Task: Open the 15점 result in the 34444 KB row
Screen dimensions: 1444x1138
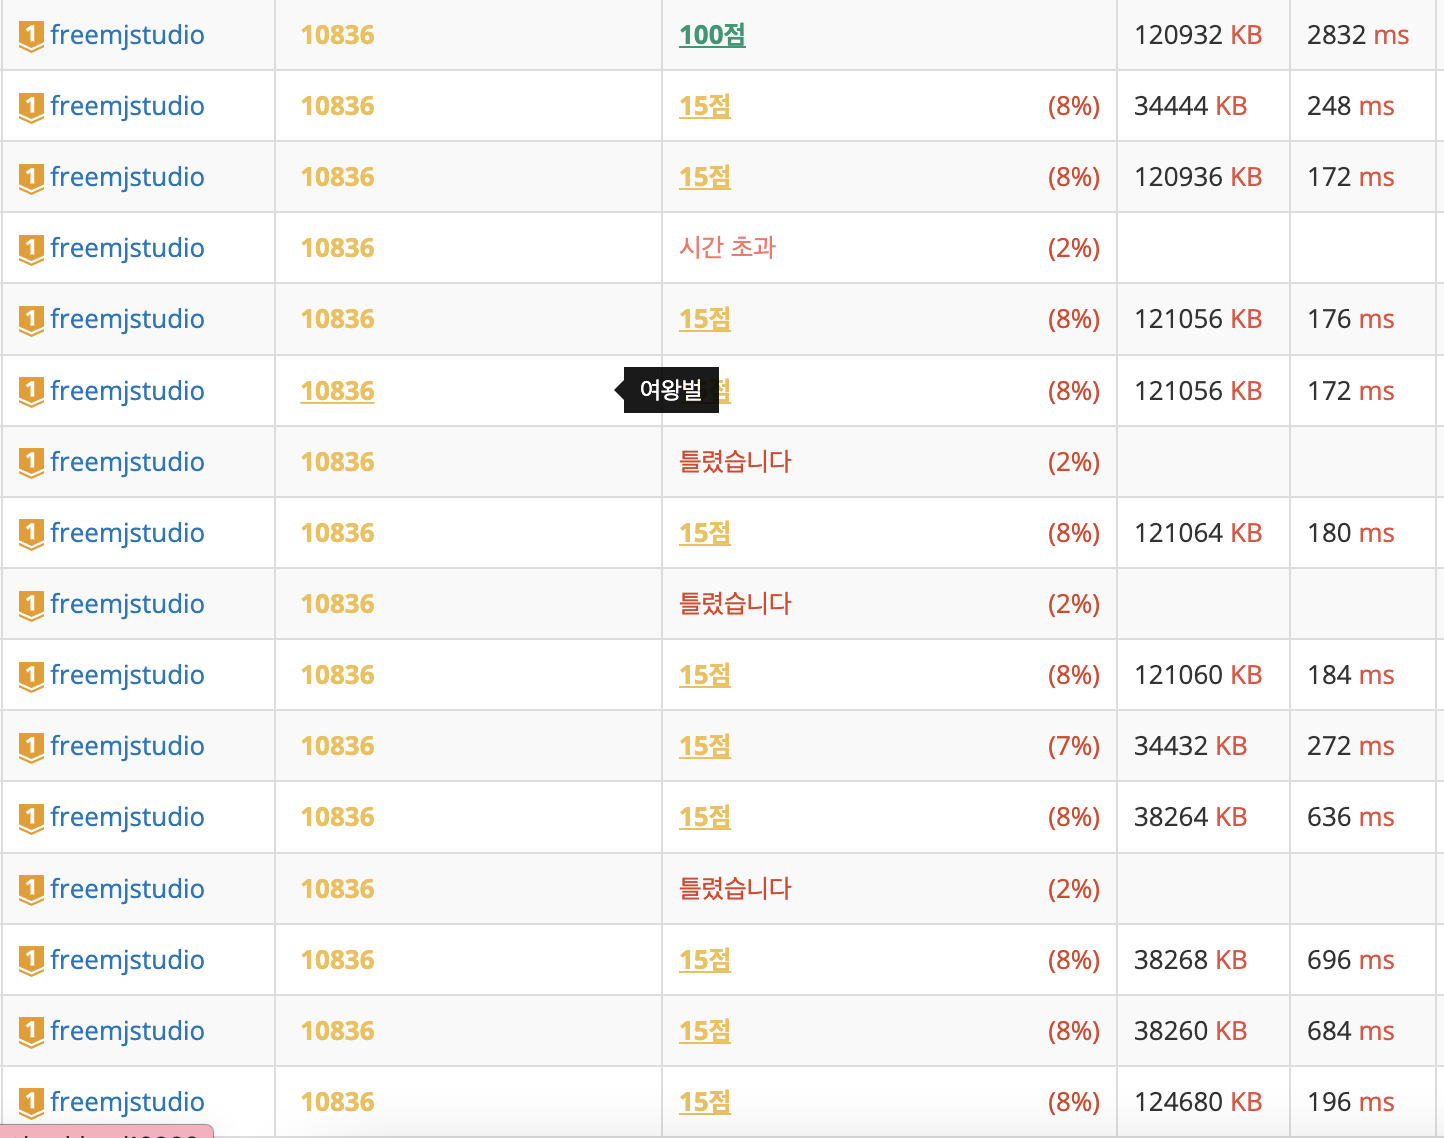Action: pos(705,106)
